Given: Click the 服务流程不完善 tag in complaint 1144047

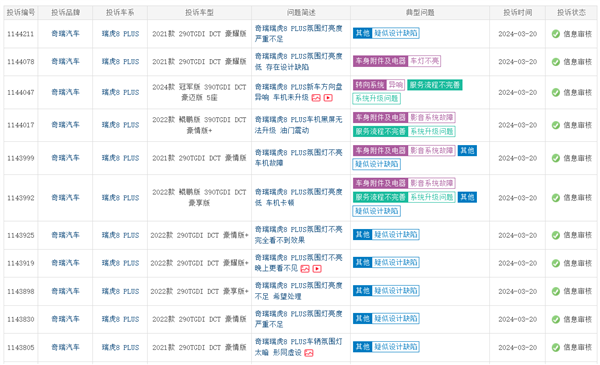Looking at the screenshot, I should (x=435, y=85).
